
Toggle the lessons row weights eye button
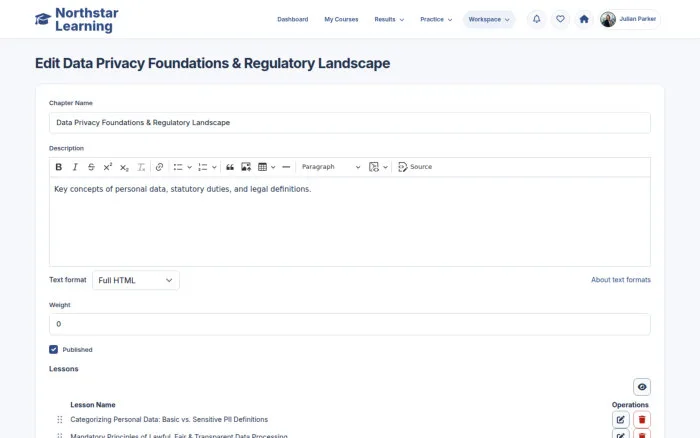tap(642, 387)
